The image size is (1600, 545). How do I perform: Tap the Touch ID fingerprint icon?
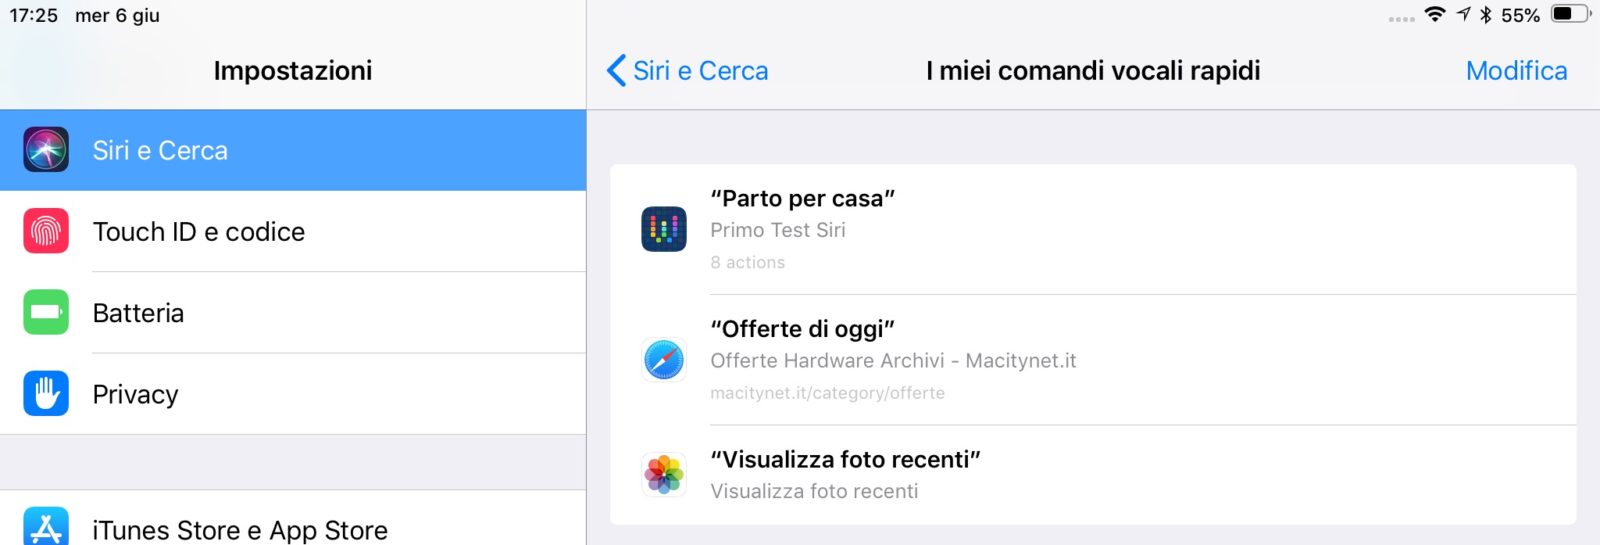tap(46, 231)
